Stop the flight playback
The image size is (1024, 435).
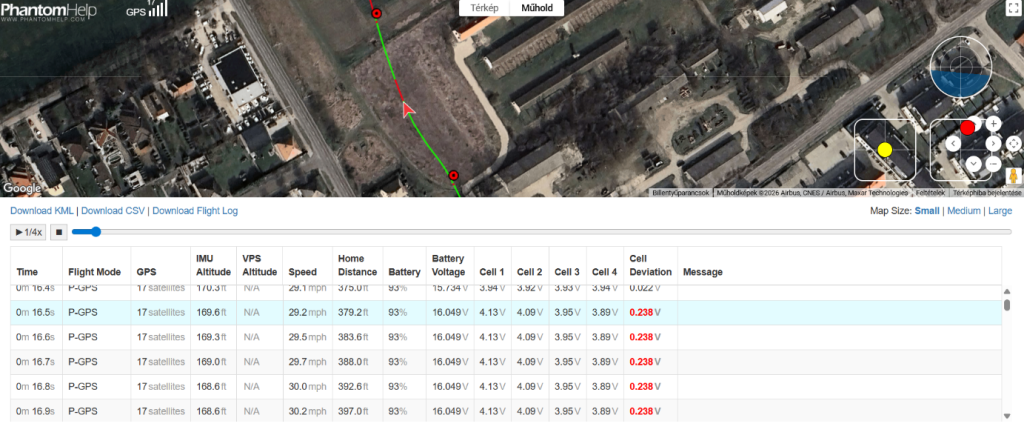(x=58, y=232)
